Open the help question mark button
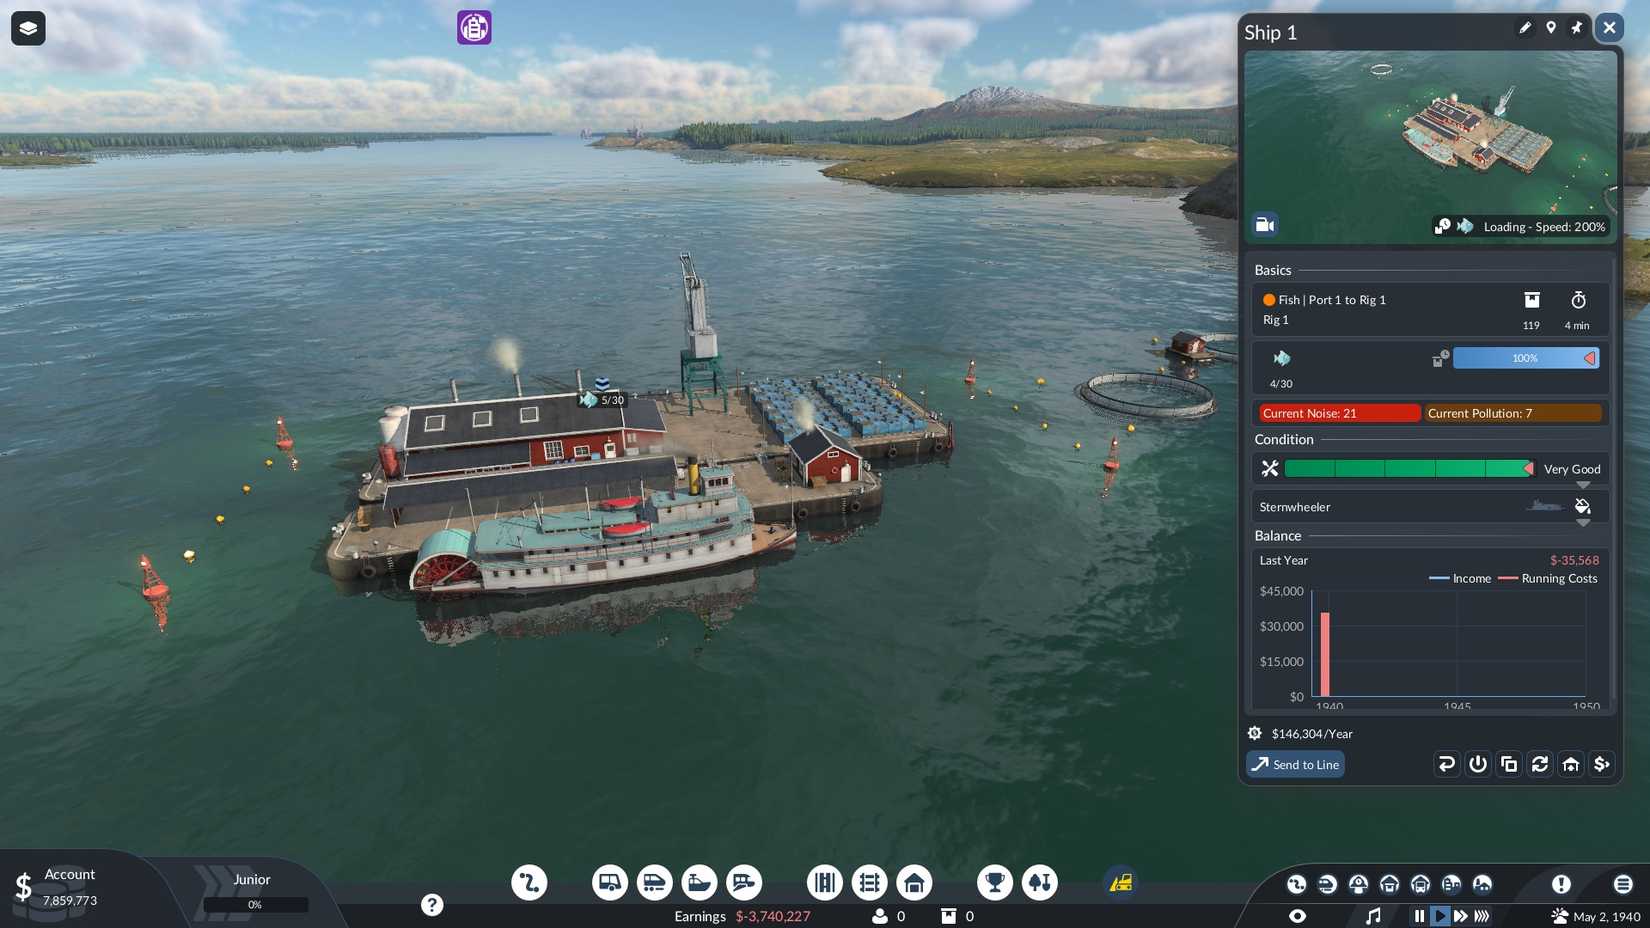Image resolution: width=1650 pixels, height=928 pixels. [x=432, y=905]
